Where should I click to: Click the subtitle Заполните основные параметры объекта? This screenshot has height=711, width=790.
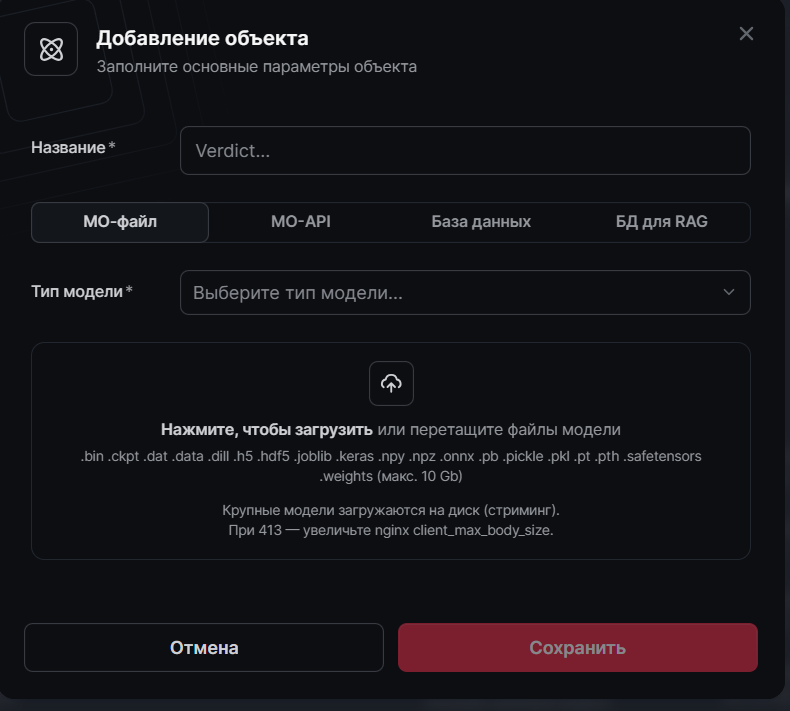coord(256,67)
